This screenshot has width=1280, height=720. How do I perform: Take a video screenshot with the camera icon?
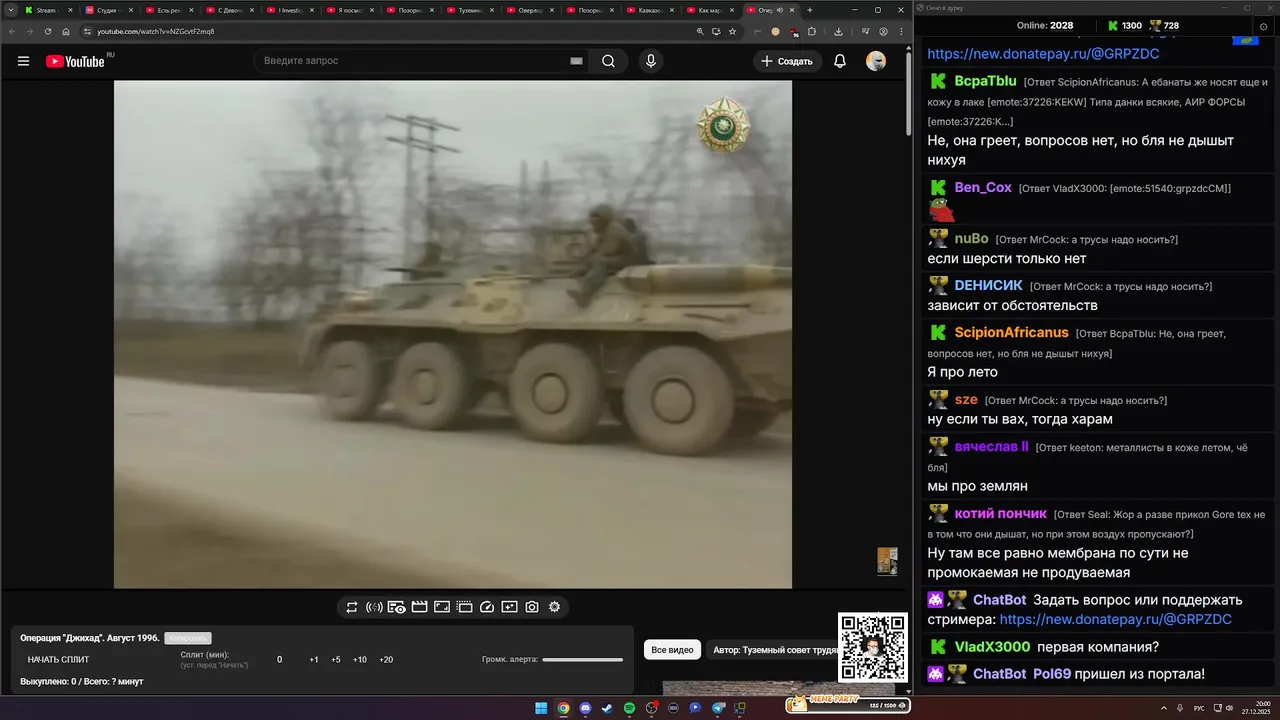click(x=532, y=607)
